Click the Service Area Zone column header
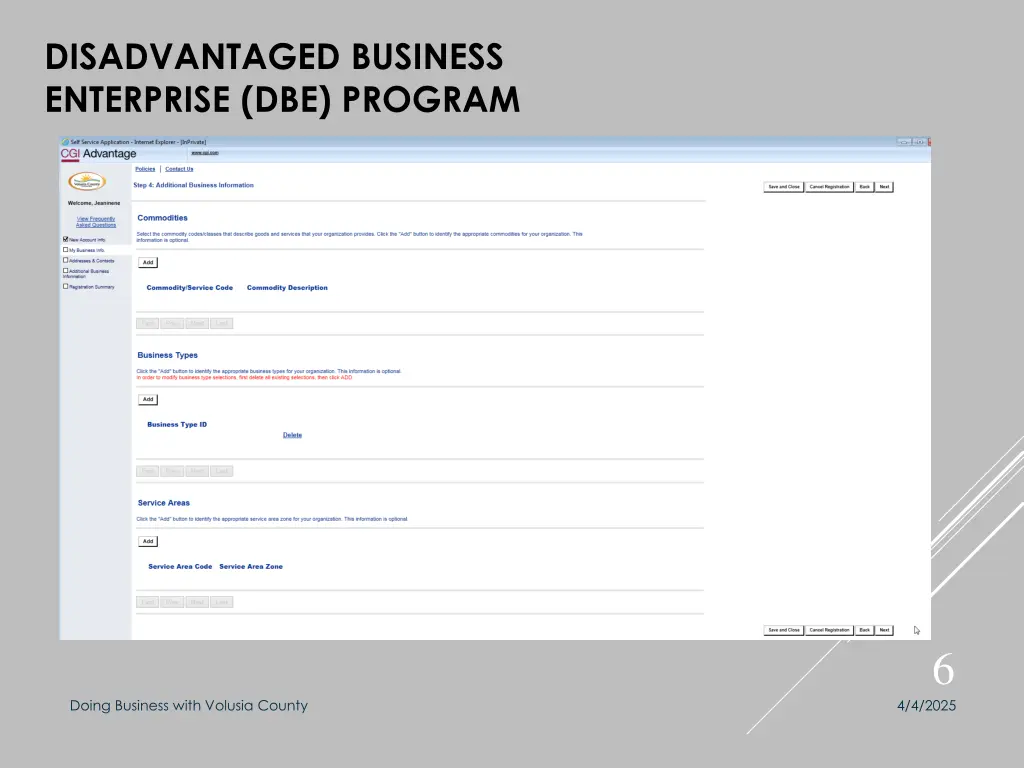This screenshot has height=768, width=1024. [251, 567]
